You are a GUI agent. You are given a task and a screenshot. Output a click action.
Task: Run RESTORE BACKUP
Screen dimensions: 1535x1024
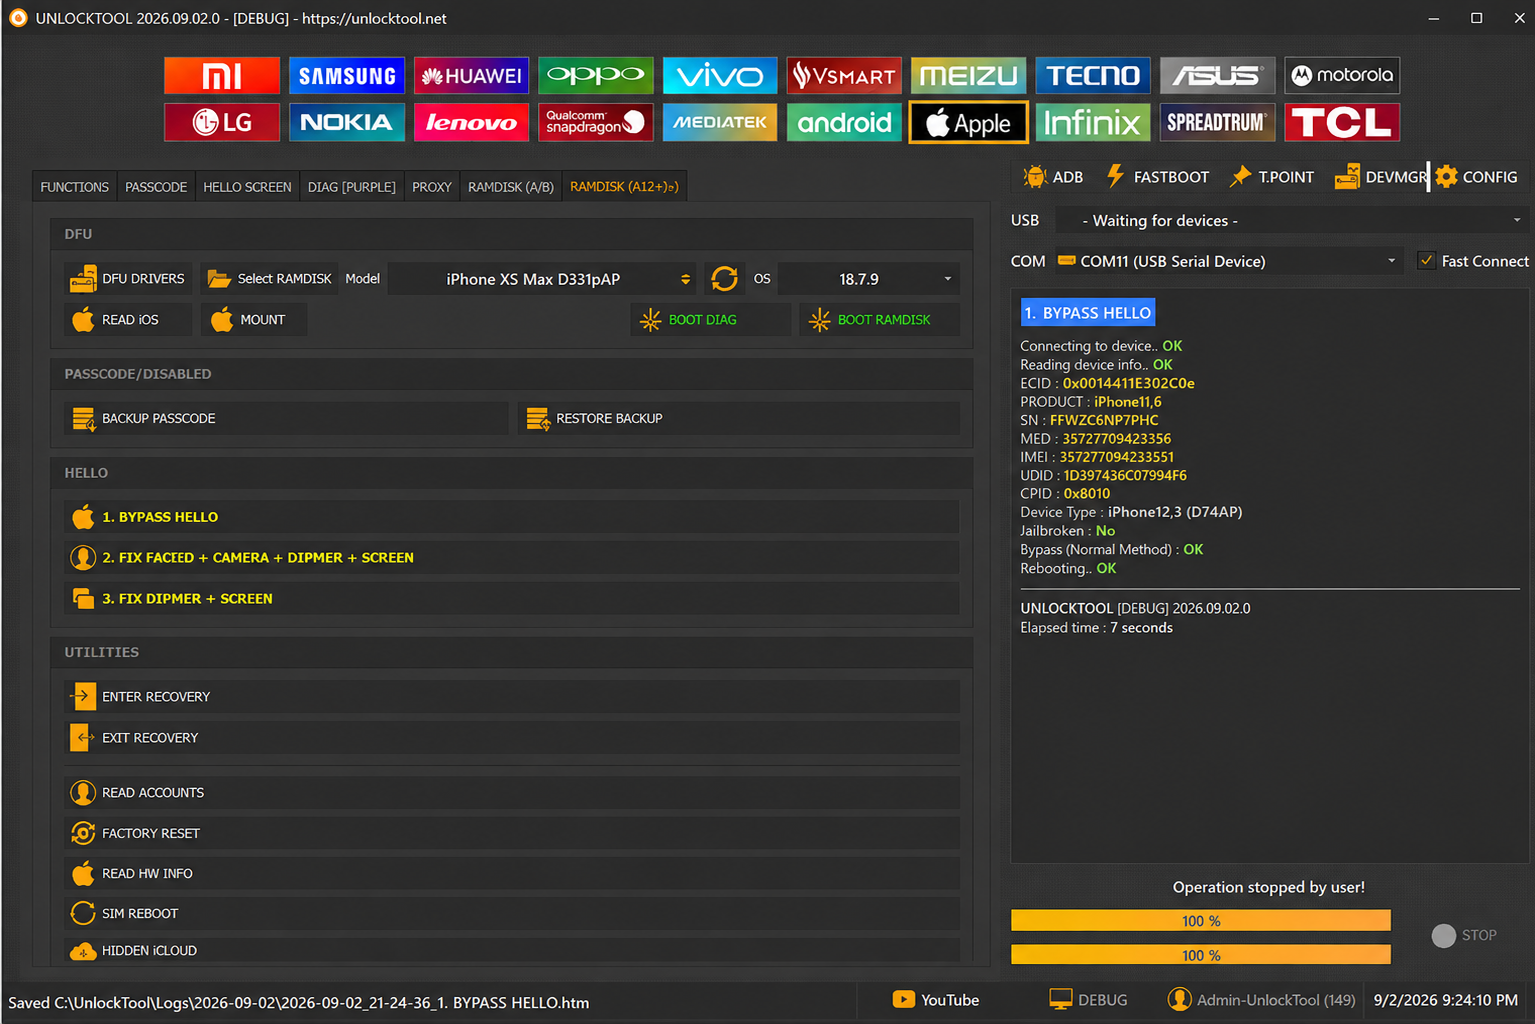(738, 418)
